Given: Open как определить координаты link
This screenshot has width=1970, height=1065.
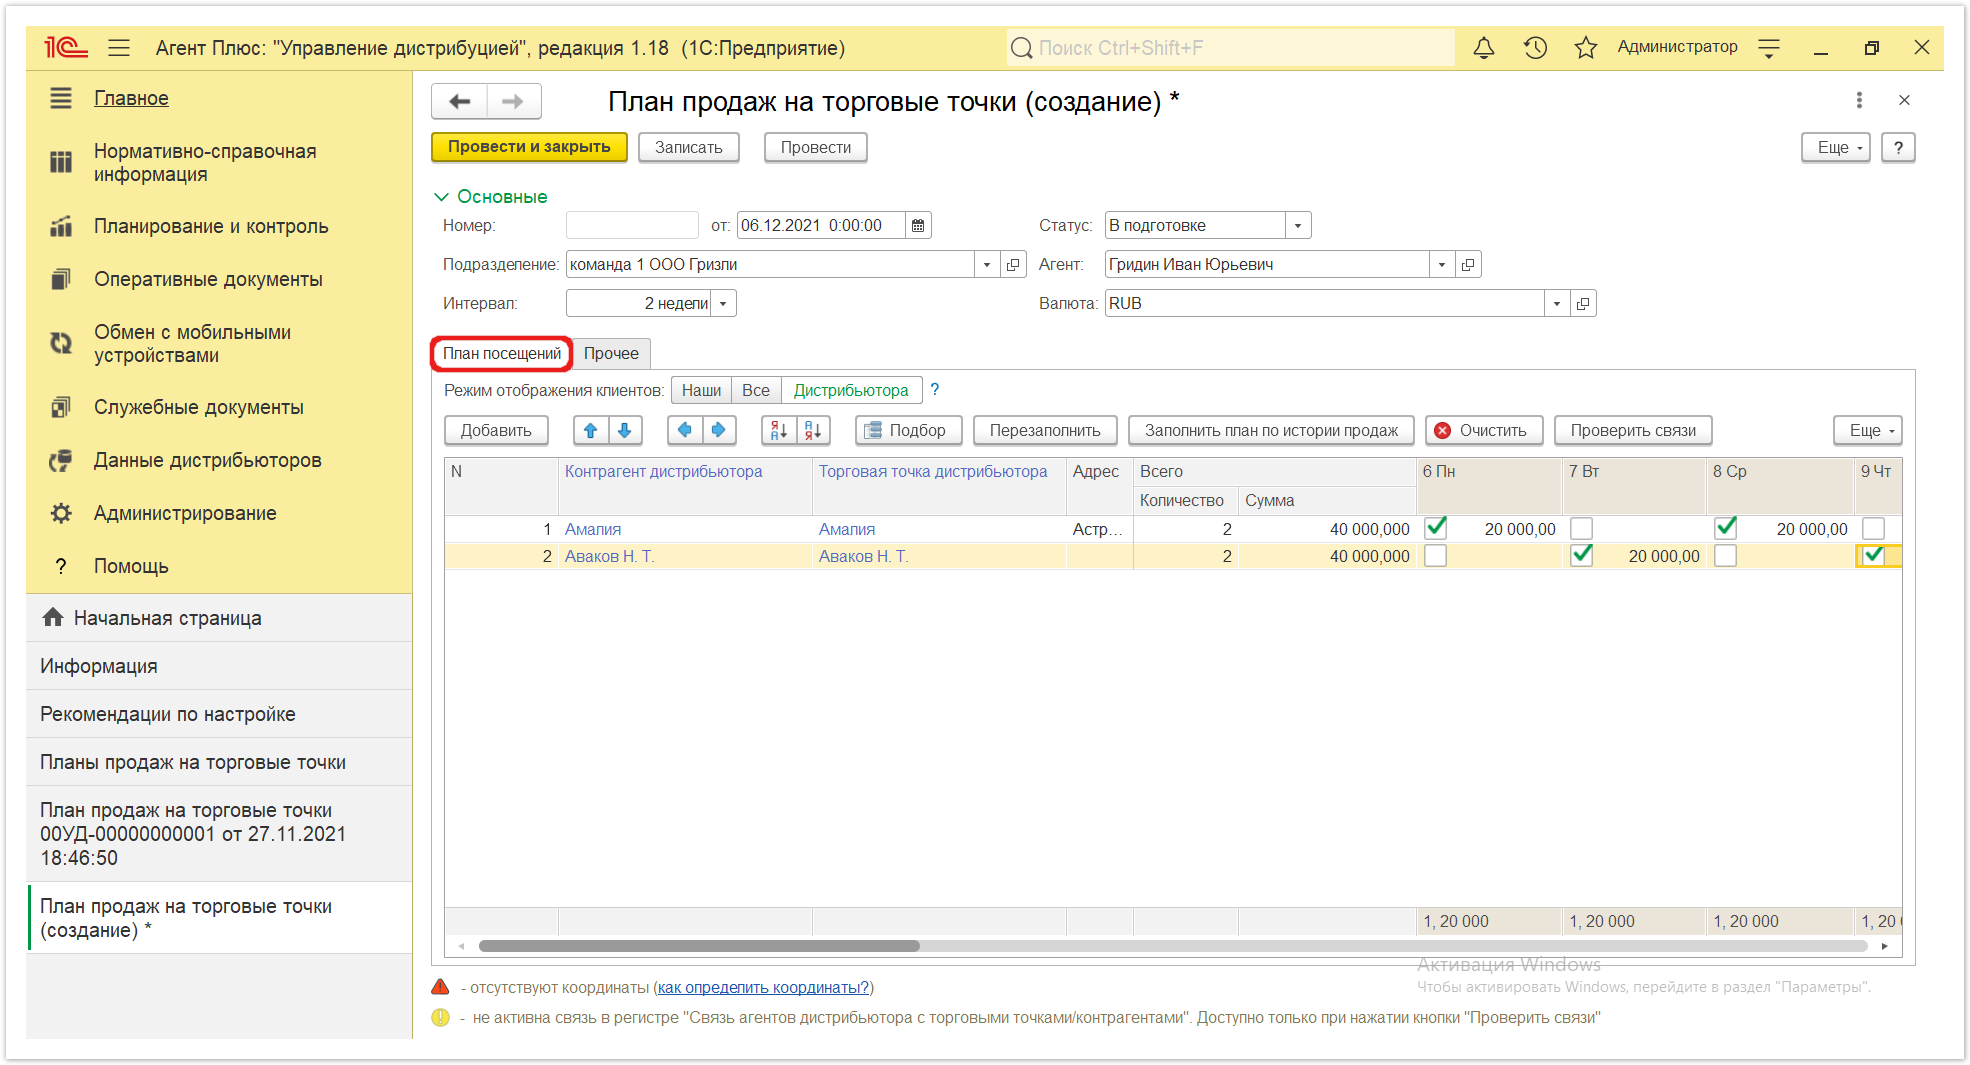Looking at the screenshot, I should coord(763,987).
